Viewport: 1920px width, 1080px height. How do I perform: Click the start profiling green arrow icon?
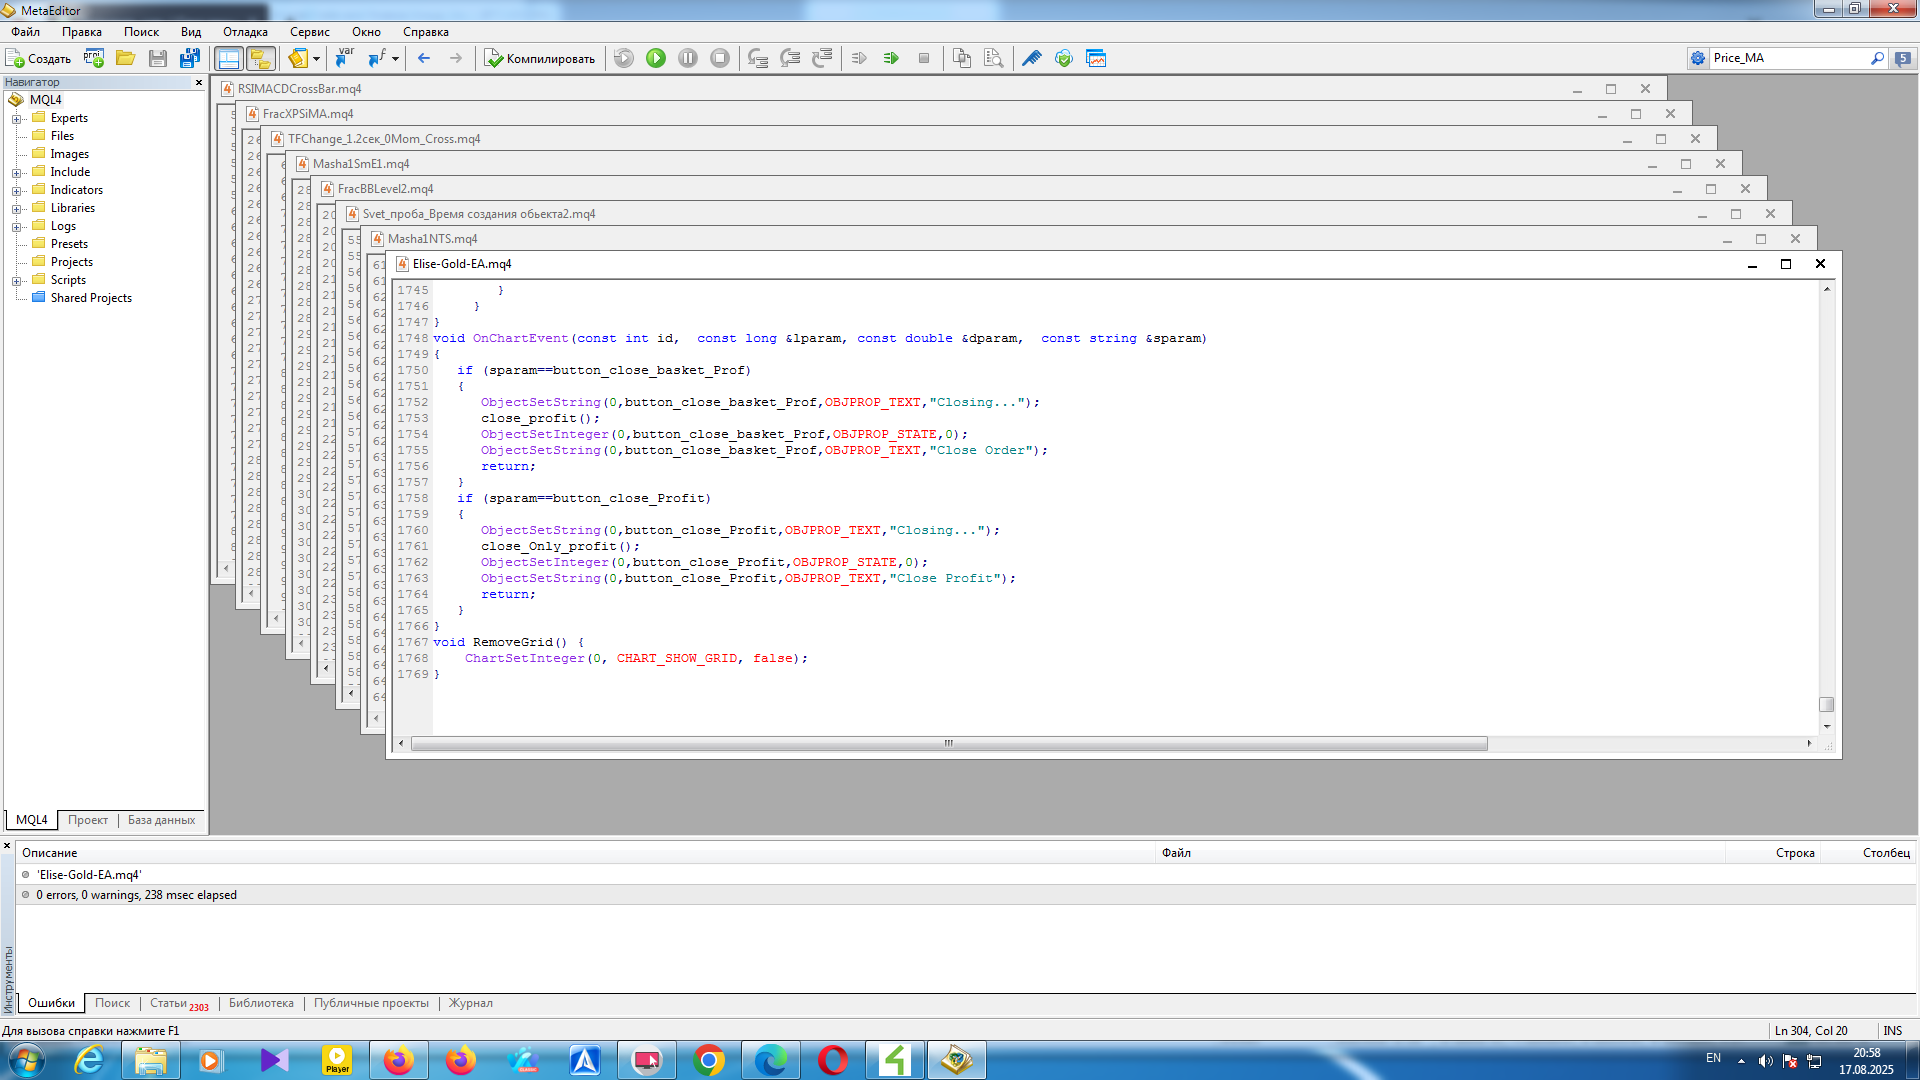[891, 58]
